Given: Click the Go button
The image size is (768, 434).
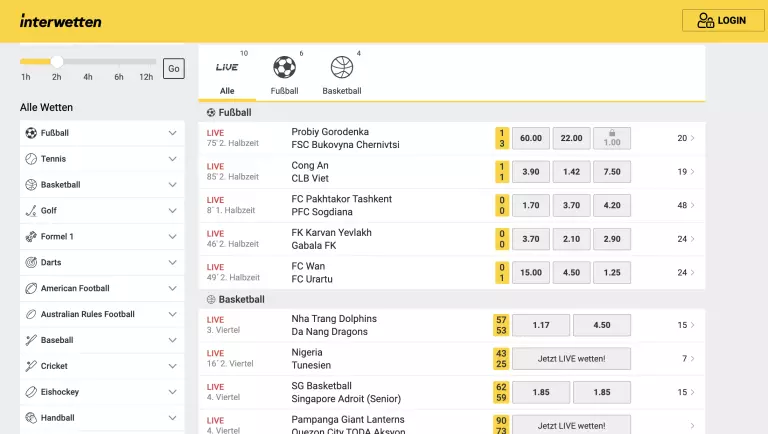Looking at the screenshot, I should [x=174, y=69].
